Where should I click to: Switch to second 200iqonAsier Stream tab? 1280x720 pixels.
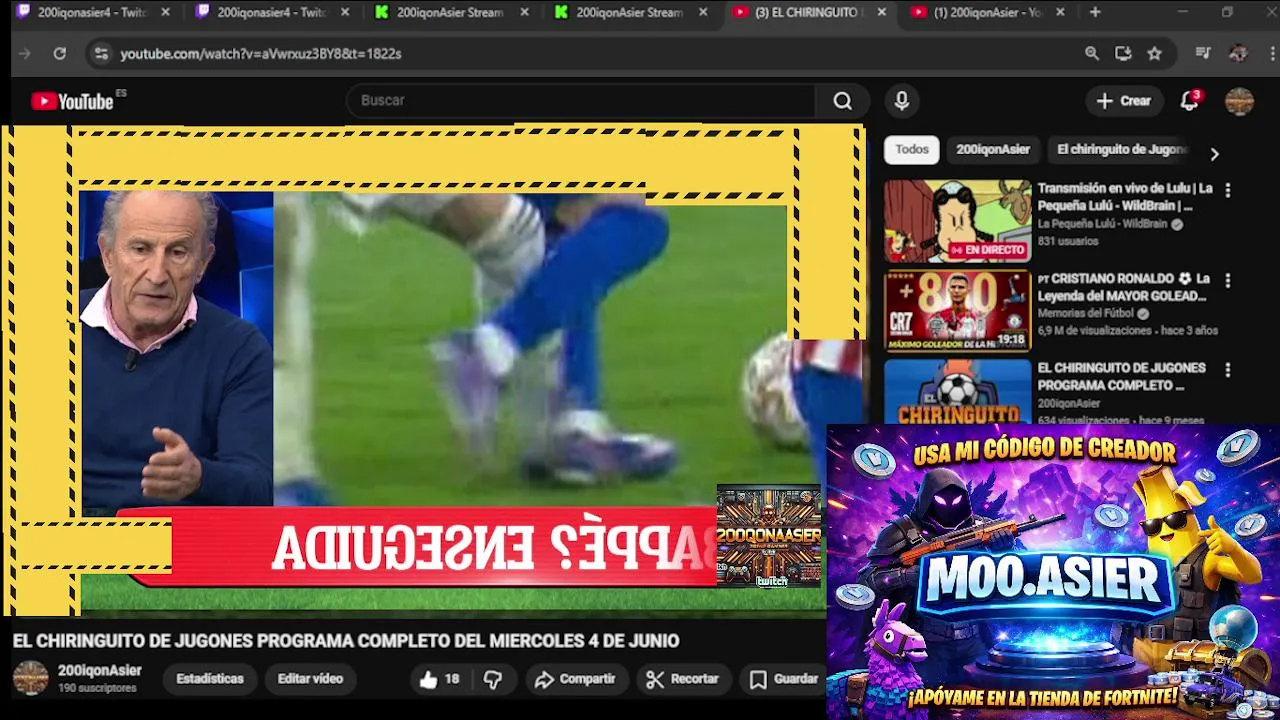coord(630,12)
